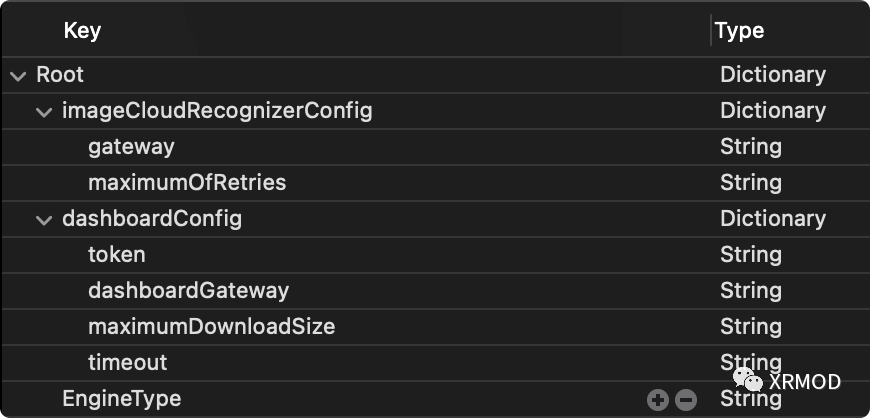The image size is (870, 418).
Task: Click the column divider beside Type header
Action: (x=711, y=31)
